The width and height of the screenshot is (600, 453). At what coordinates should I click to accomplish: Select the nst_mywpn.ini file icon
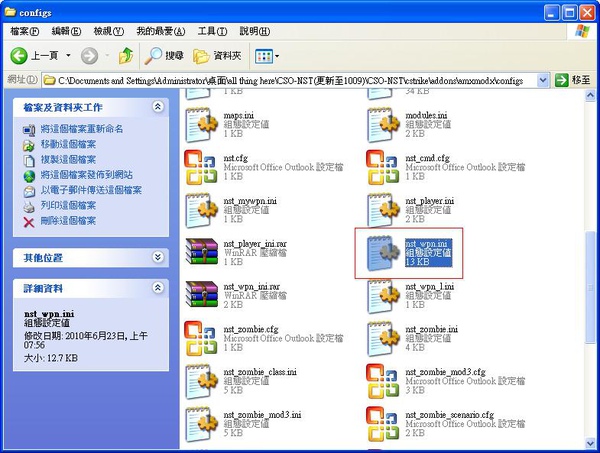(201, 210)
